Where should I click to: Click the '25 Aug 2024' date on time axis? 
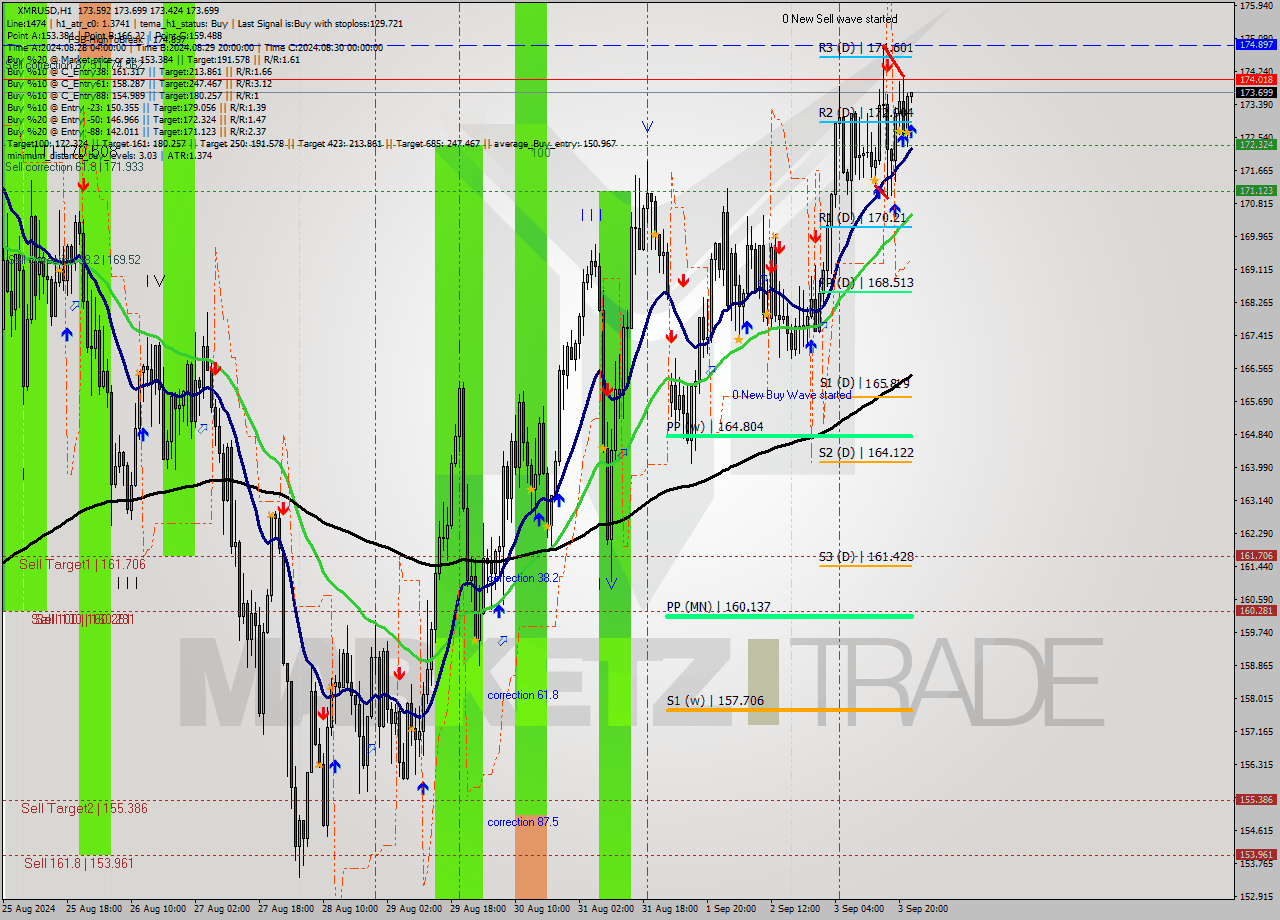coord(28,909)
